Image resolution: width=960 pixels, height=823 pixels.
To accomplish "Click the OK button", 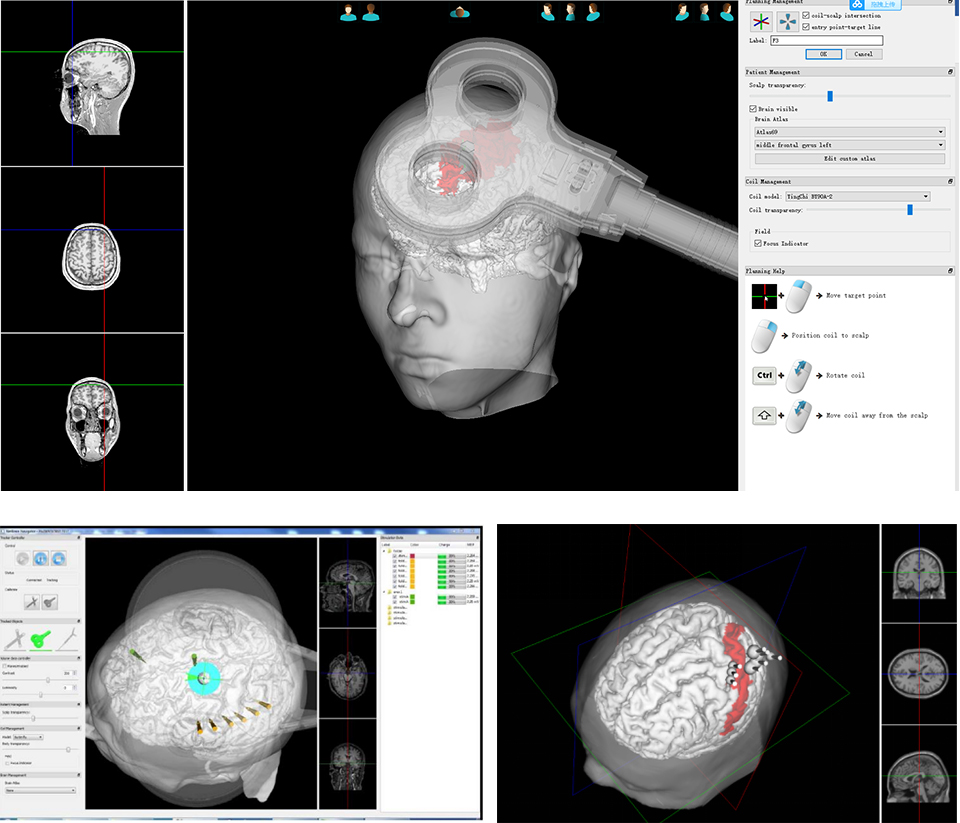I will click(x=822, y=54).
